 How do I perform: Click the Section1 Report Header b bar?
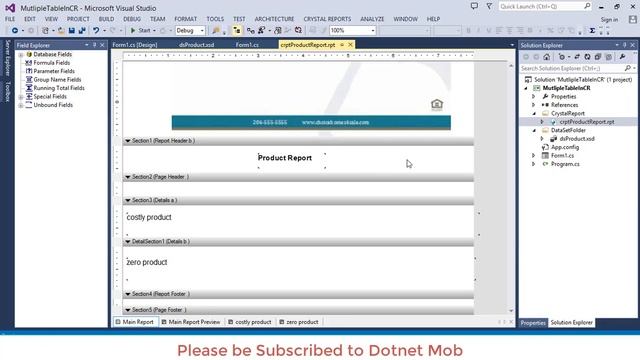click(298, 141)
